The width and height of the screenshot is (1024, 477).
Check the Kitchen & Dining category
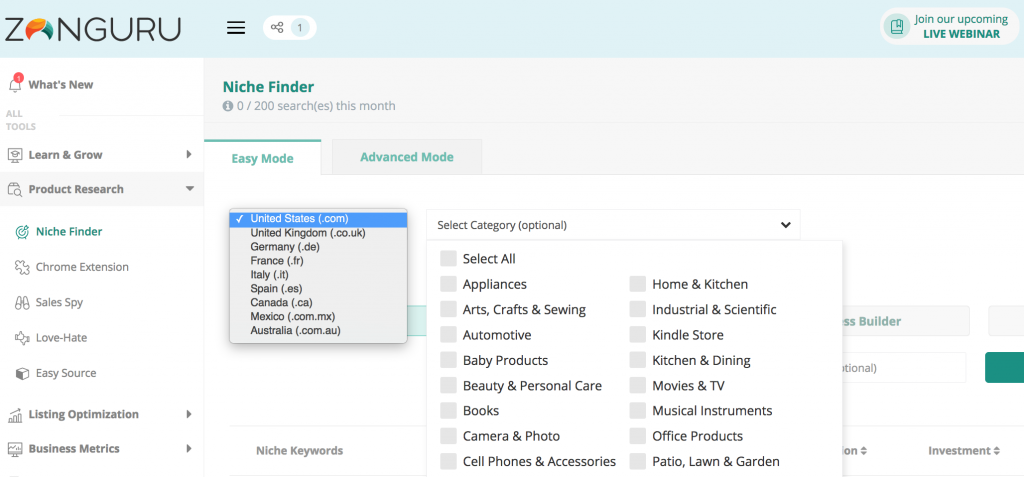click(637, 361)
